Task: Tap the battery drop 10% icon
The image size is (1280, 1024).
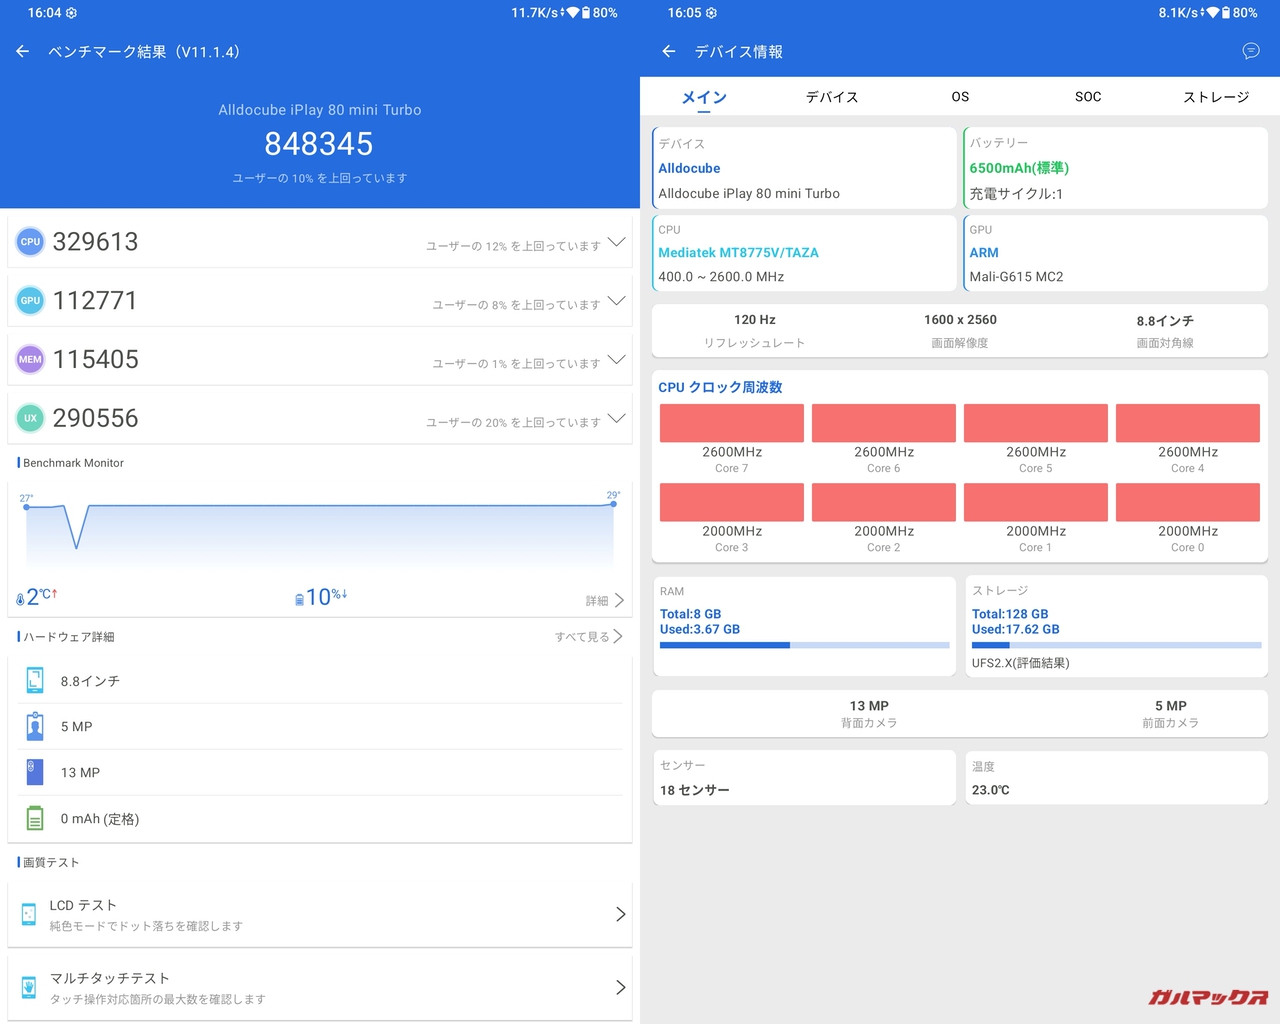Action: click(299, 599)
